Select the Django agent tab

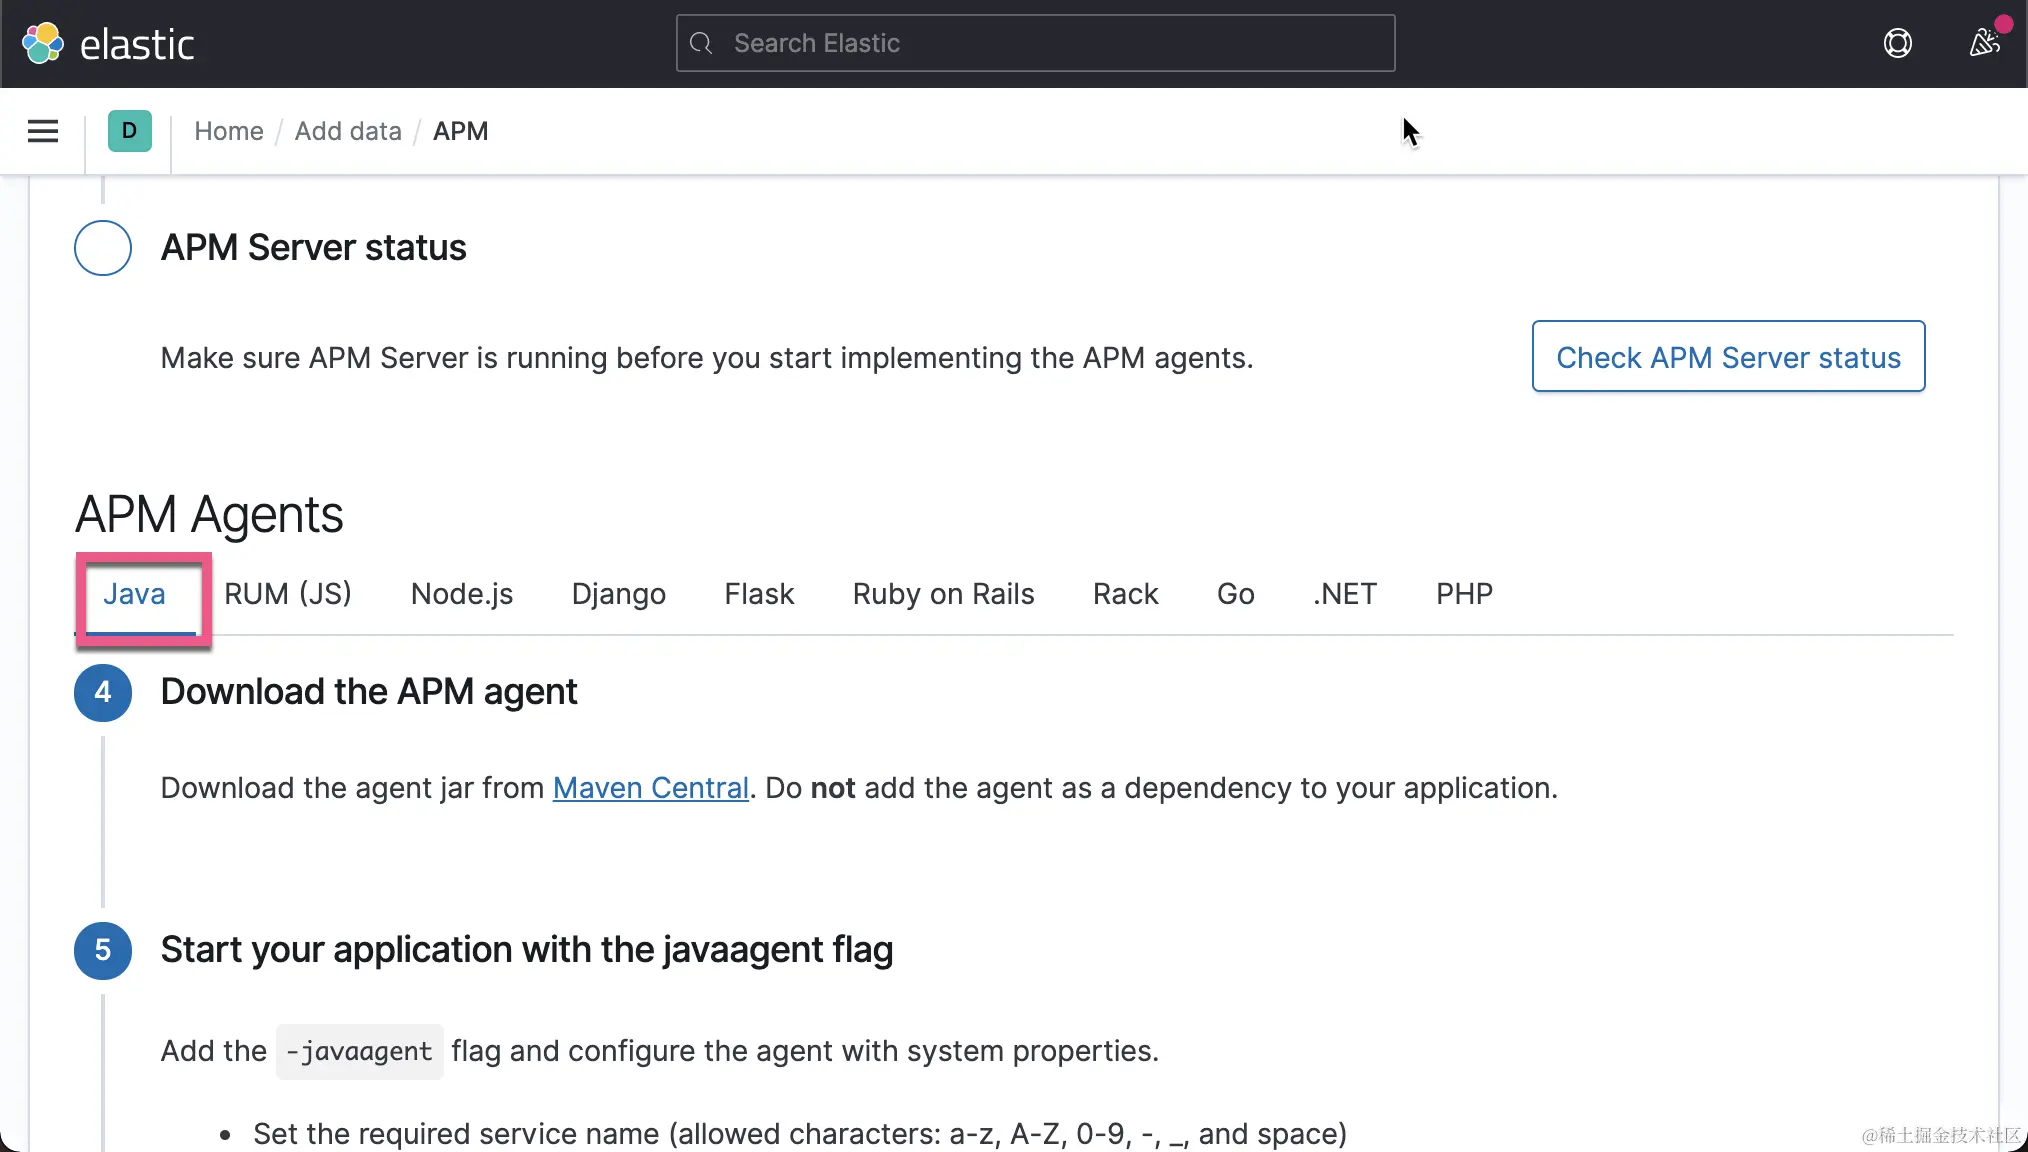[x=618, y=594]
